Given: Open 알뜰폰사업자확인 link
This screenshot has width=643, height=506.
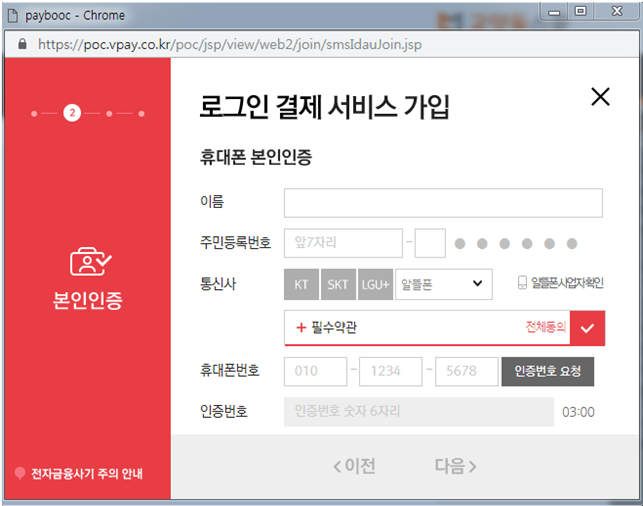Looking at the screenshot, I should [568, 283].
